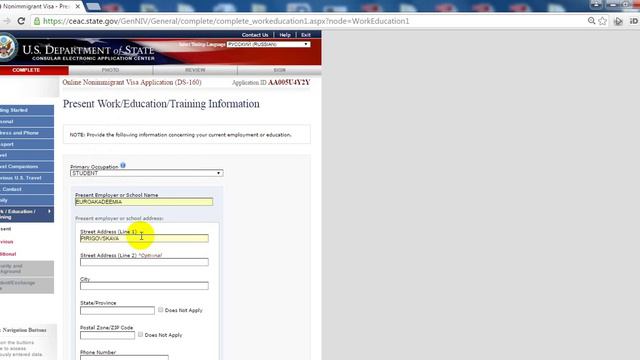The image size is (640, 360).
Task: Open U.S. Contact sidebar section
Action: coord(27,189)
